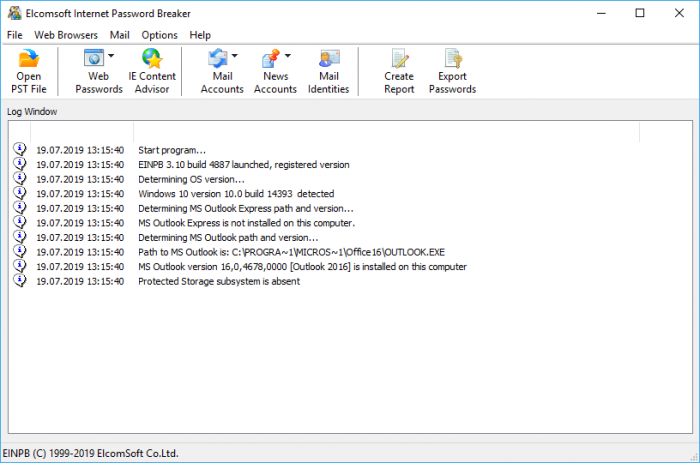Select 'EINPB 3.10 build 4887 launched' log entry
The width and height of the screenshot is (700, 463).
pos(244,165)
